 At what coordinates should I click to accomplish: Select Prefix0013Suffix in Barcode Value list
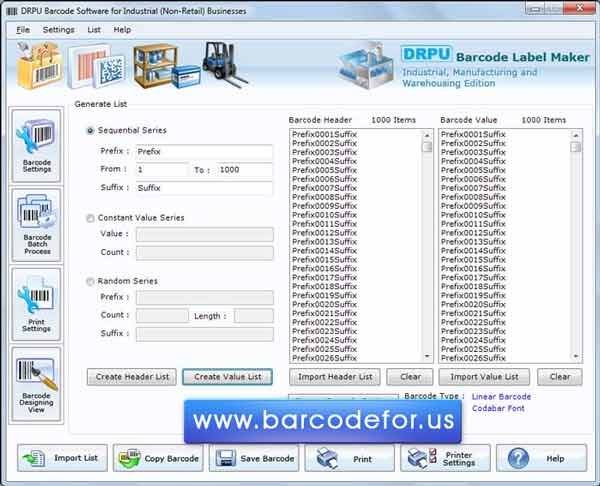(x=473, y=242)
